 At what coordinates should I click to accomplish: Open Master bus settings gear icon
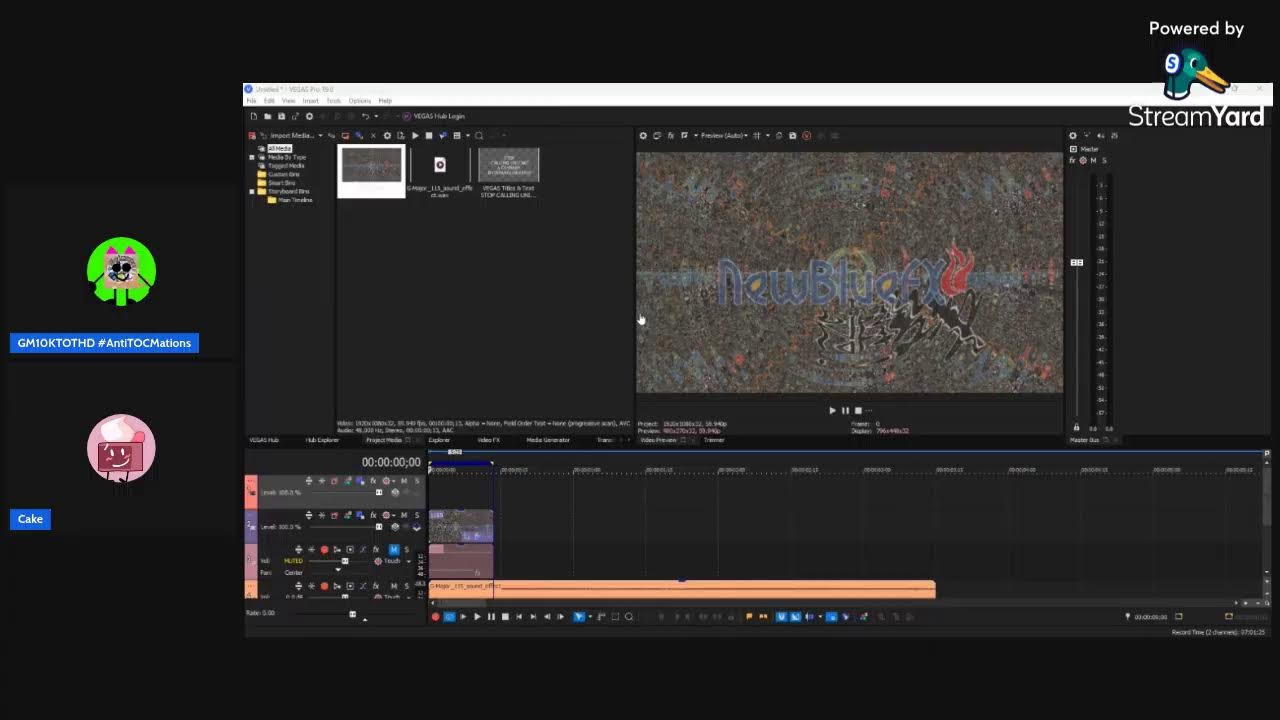click(x=1073, y=136)
